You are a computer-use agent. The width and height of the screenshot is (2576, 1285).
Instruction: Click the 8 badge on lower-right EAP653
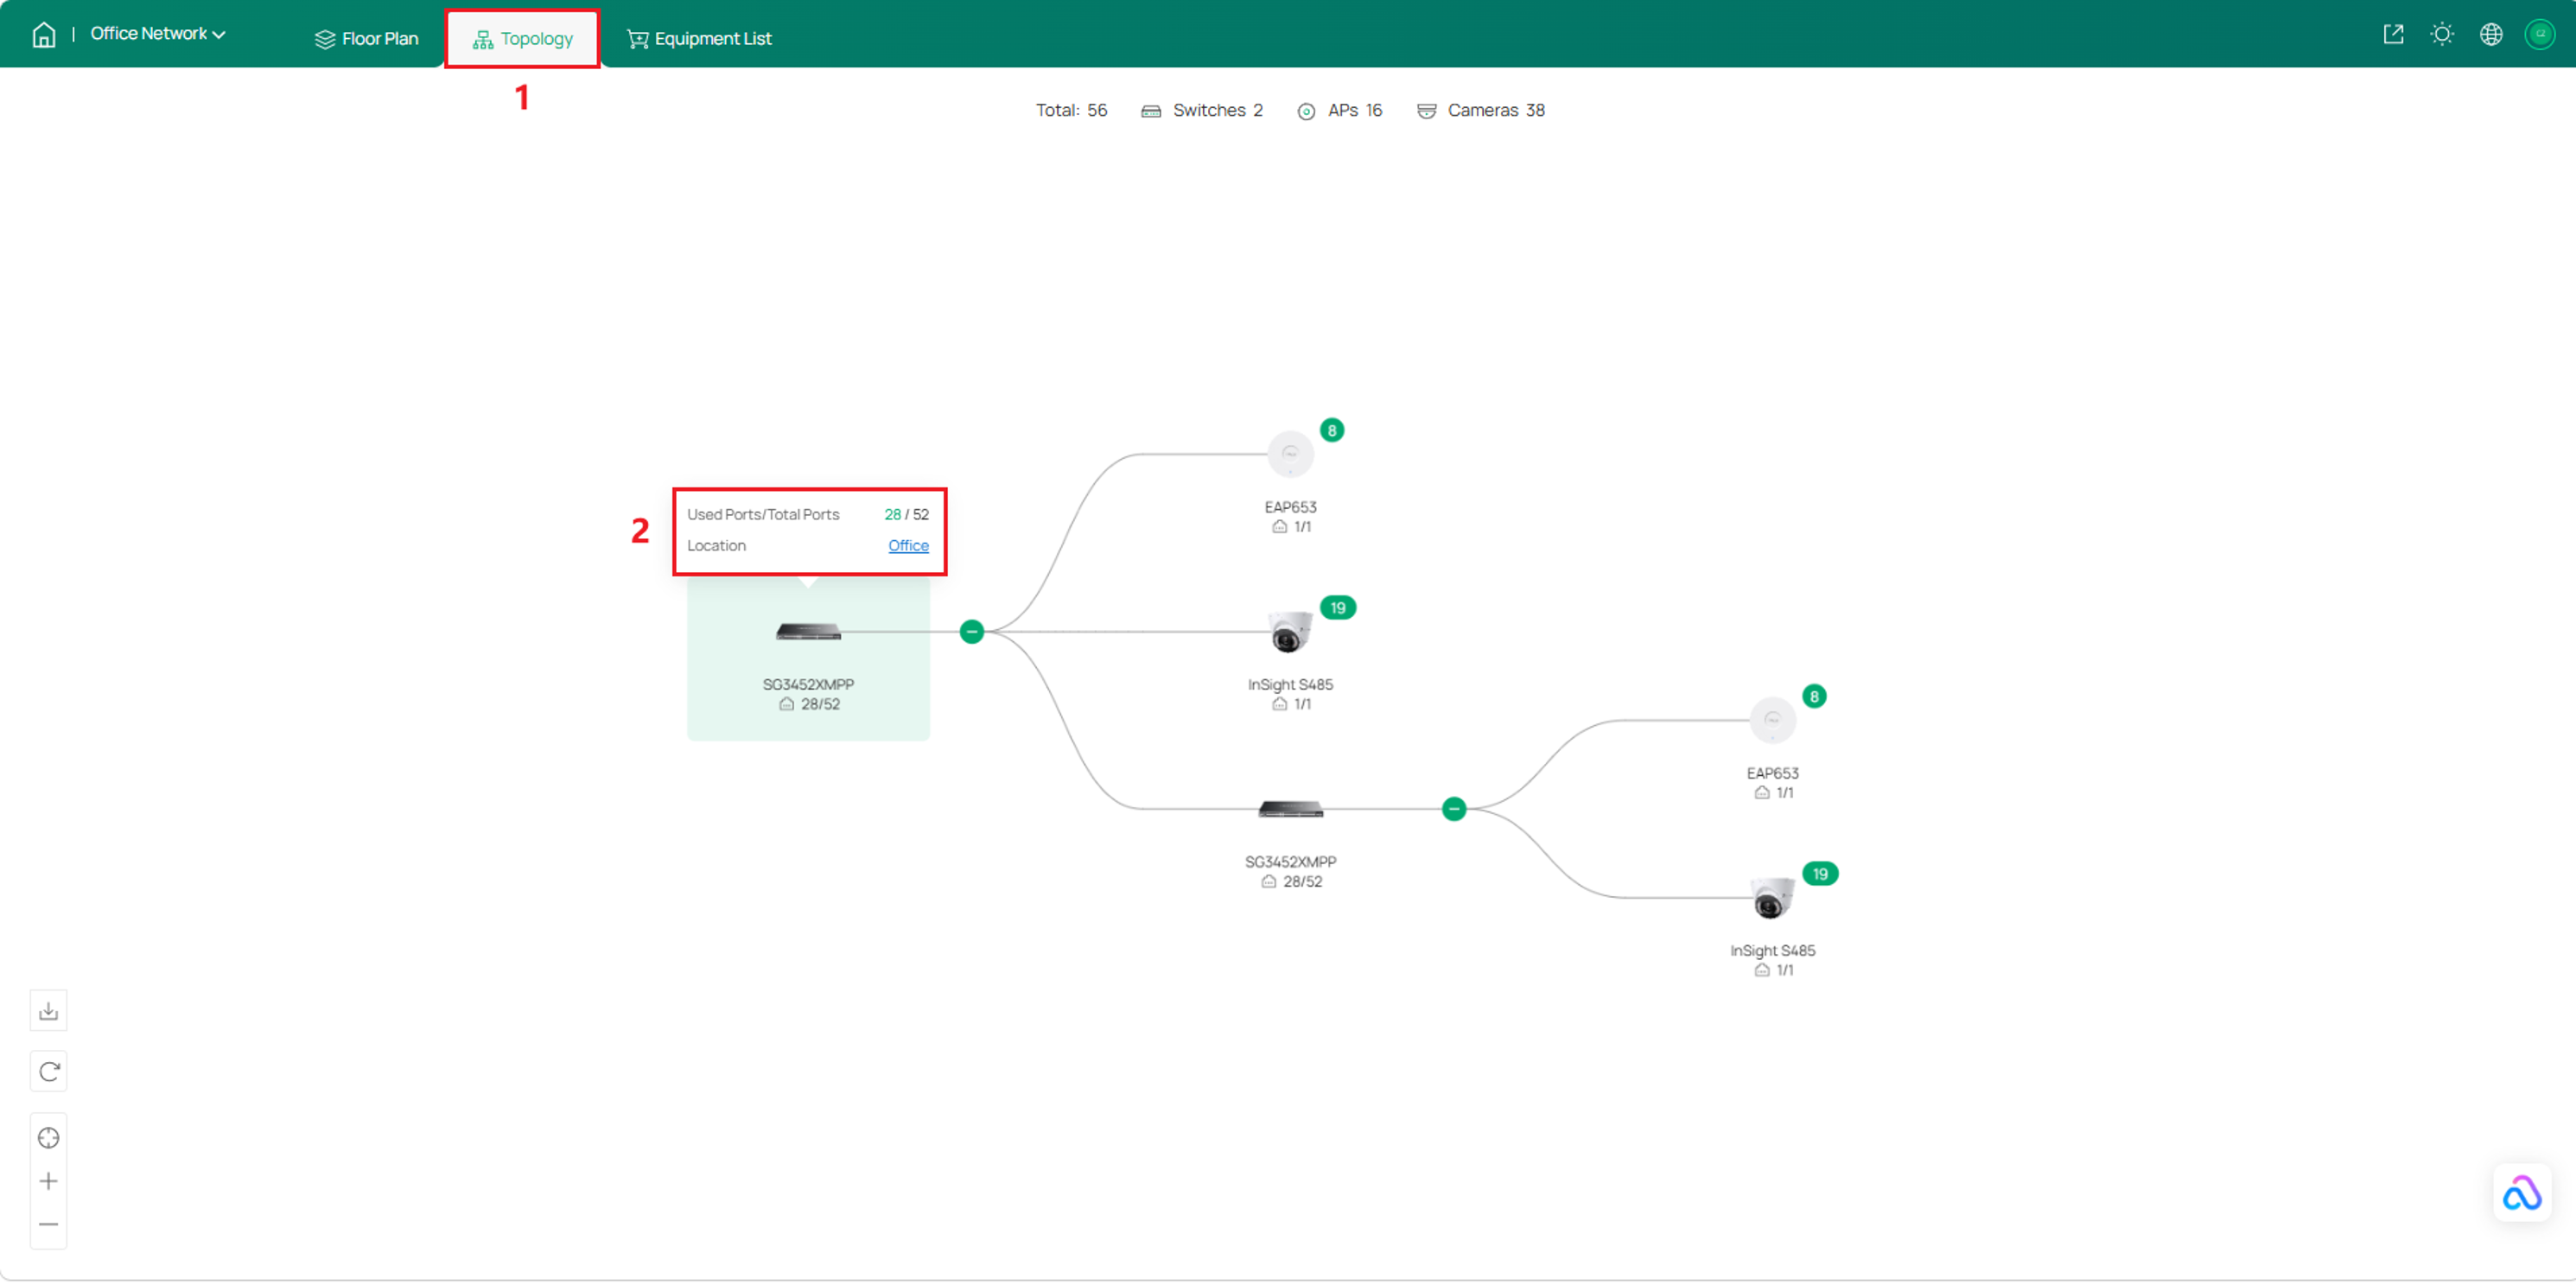pos(1814,697)
